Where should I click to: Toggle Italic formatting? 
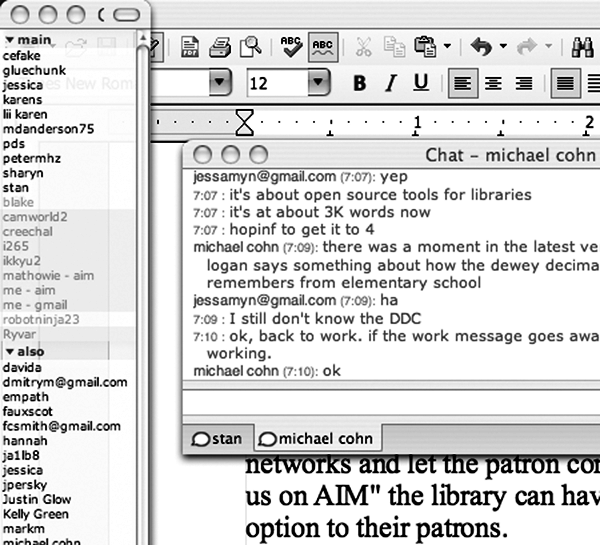[x=391, y=83]
